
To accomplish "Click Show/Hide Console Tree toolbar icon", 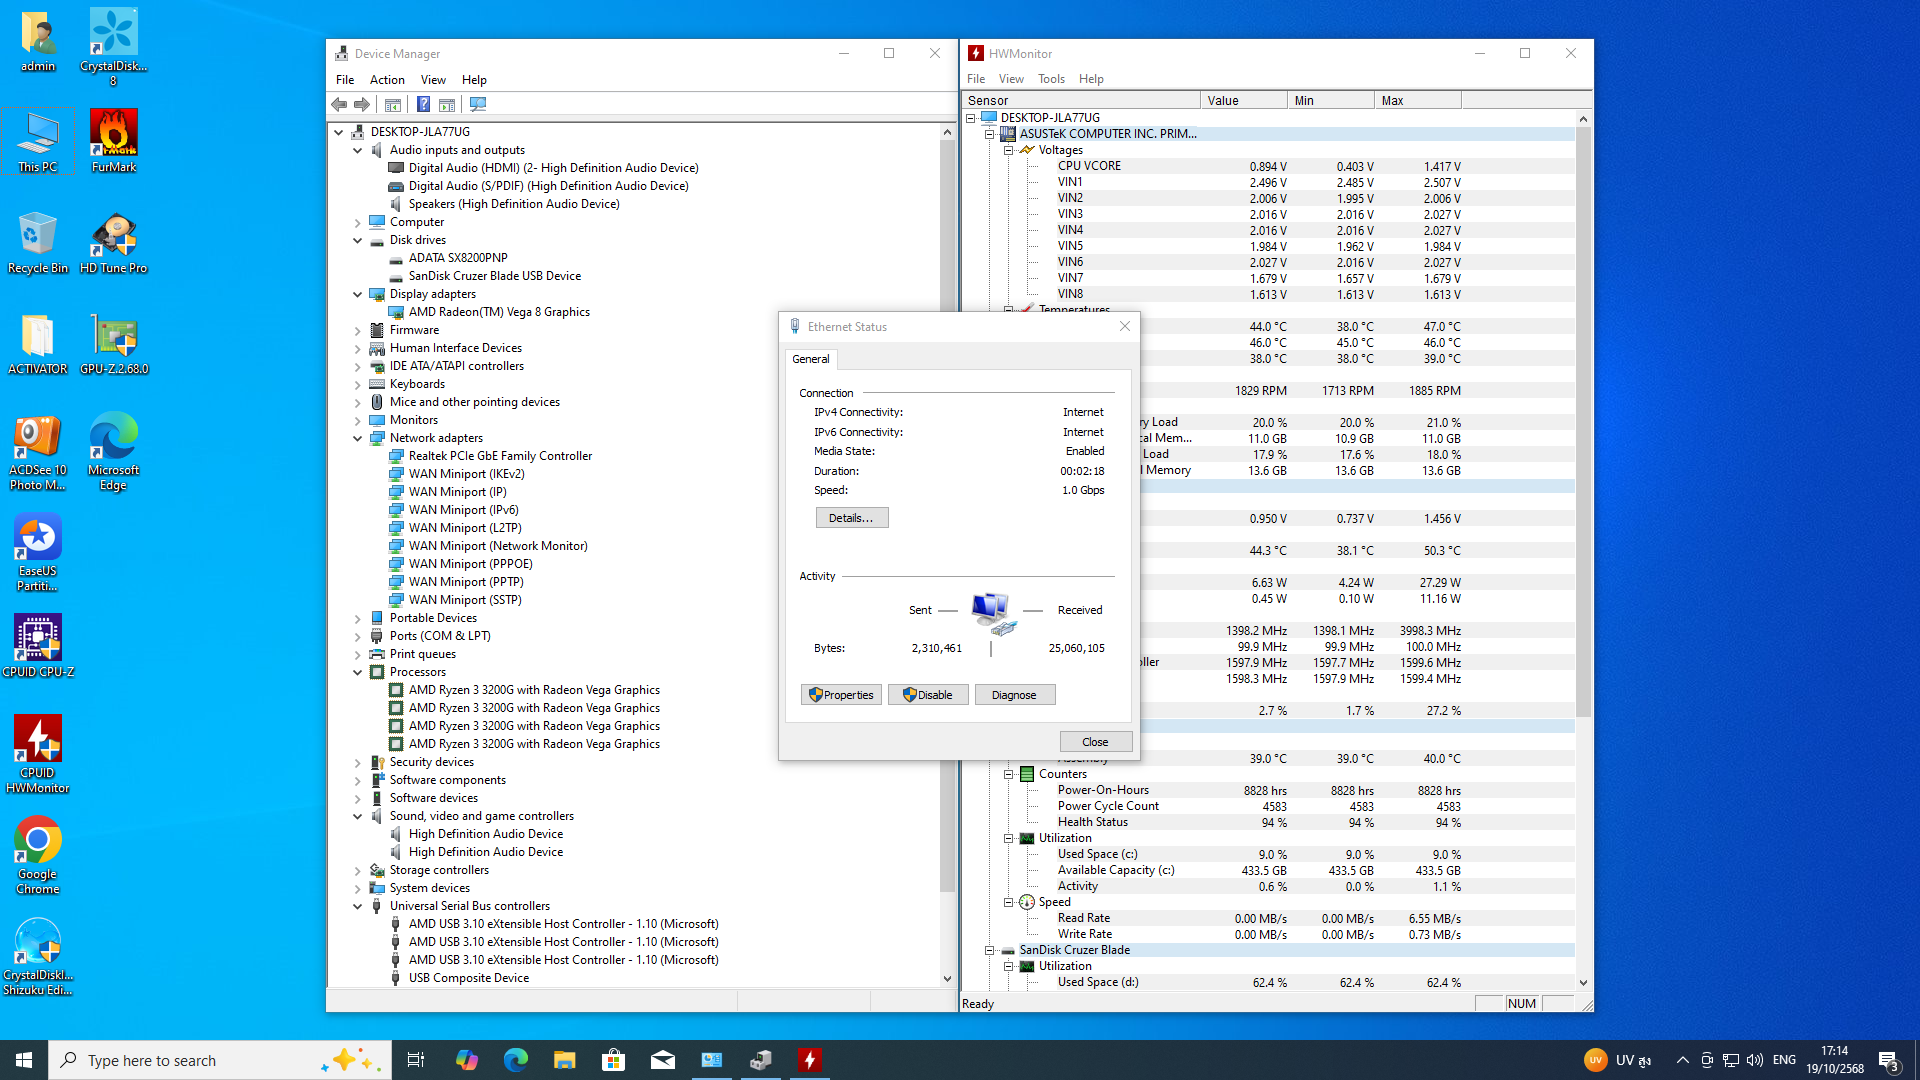I will pos(393,104).
